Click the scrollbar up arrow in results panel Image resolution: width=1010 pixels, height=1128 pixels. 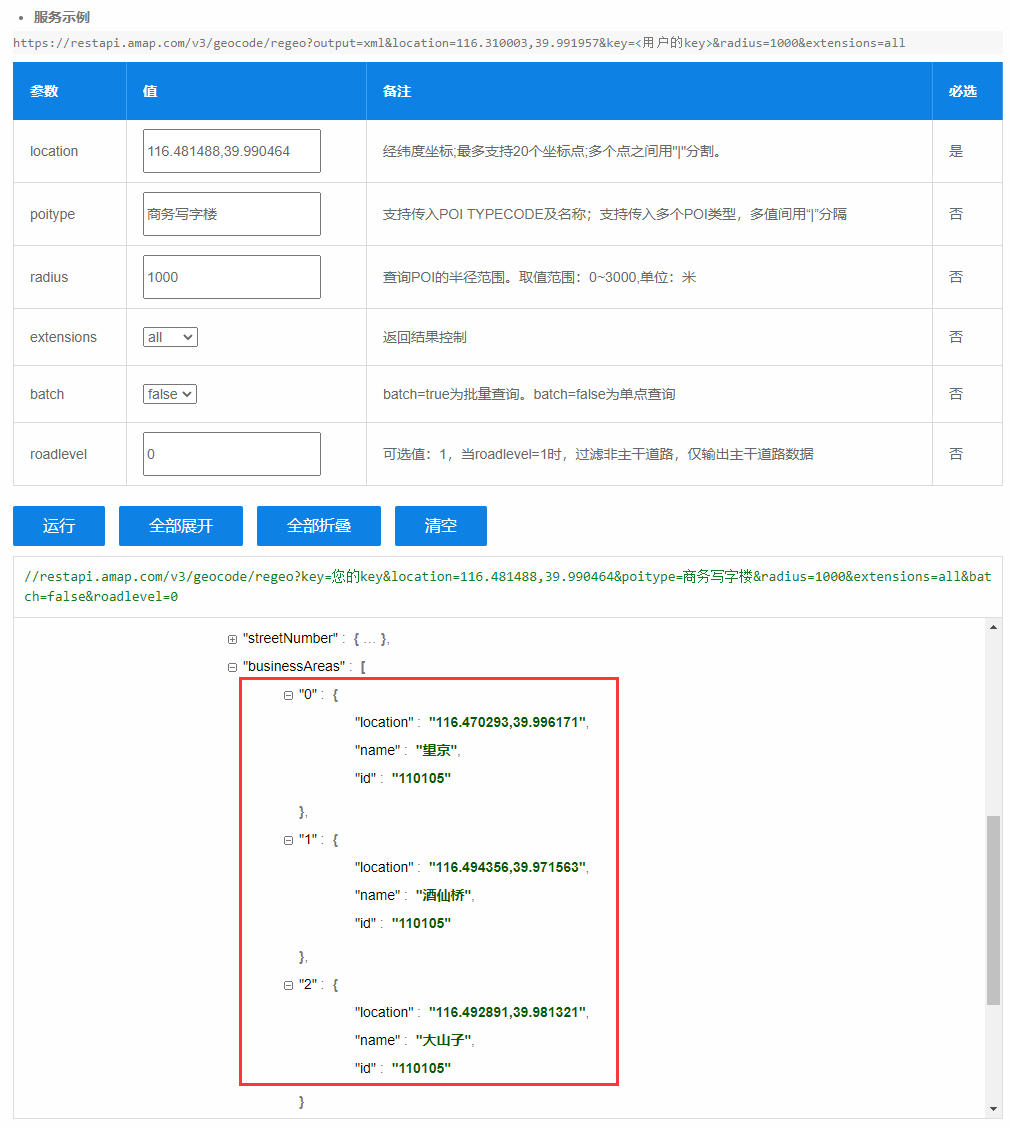coord(993,628)
